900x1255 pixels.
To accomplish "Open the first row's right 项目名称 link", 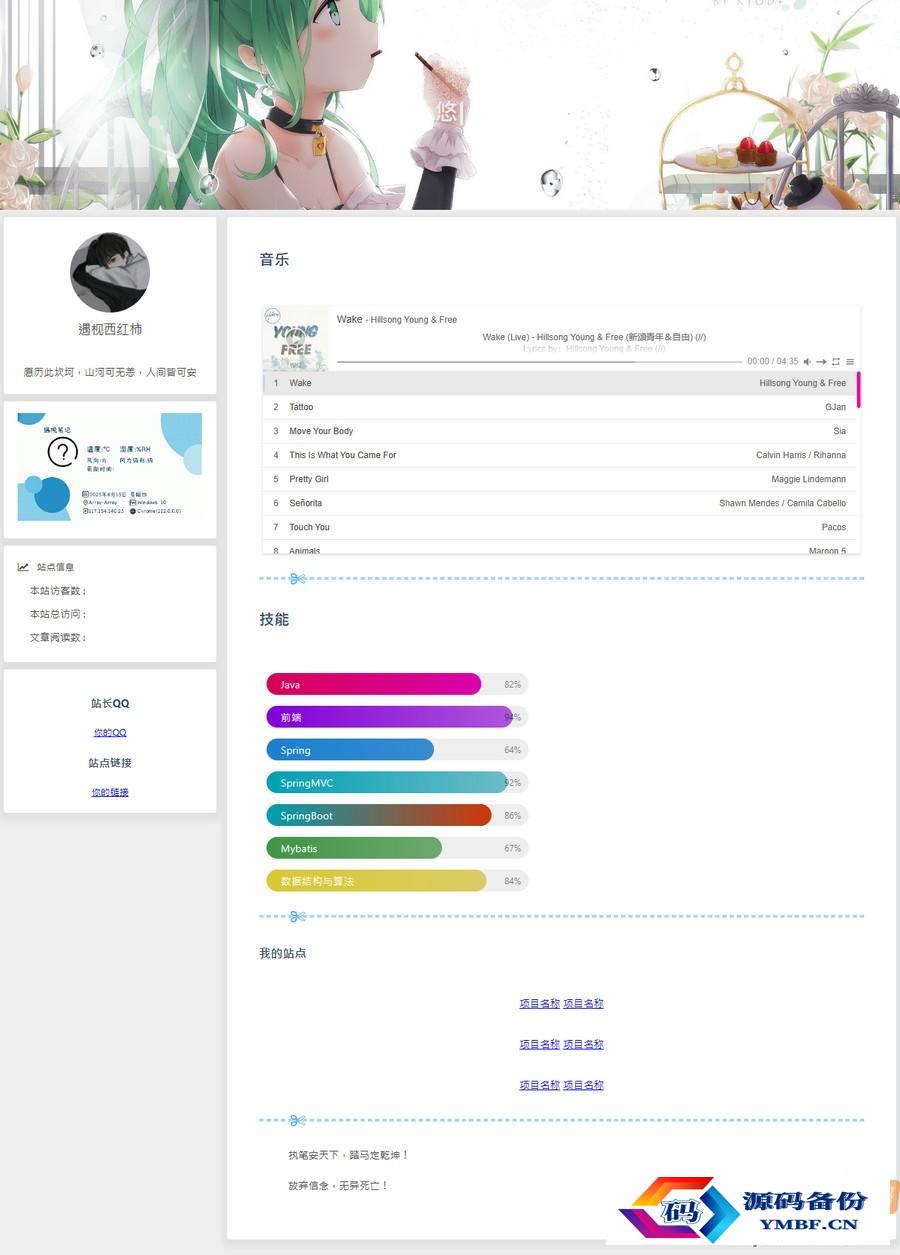I will [x=584, y=1003].
